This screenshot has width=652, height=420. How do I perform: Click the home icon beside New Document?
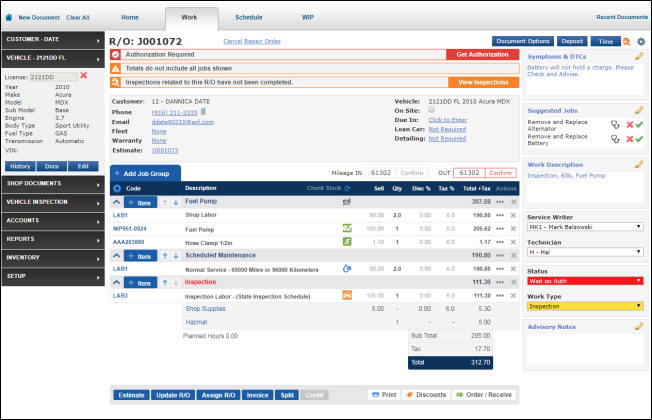9,17
